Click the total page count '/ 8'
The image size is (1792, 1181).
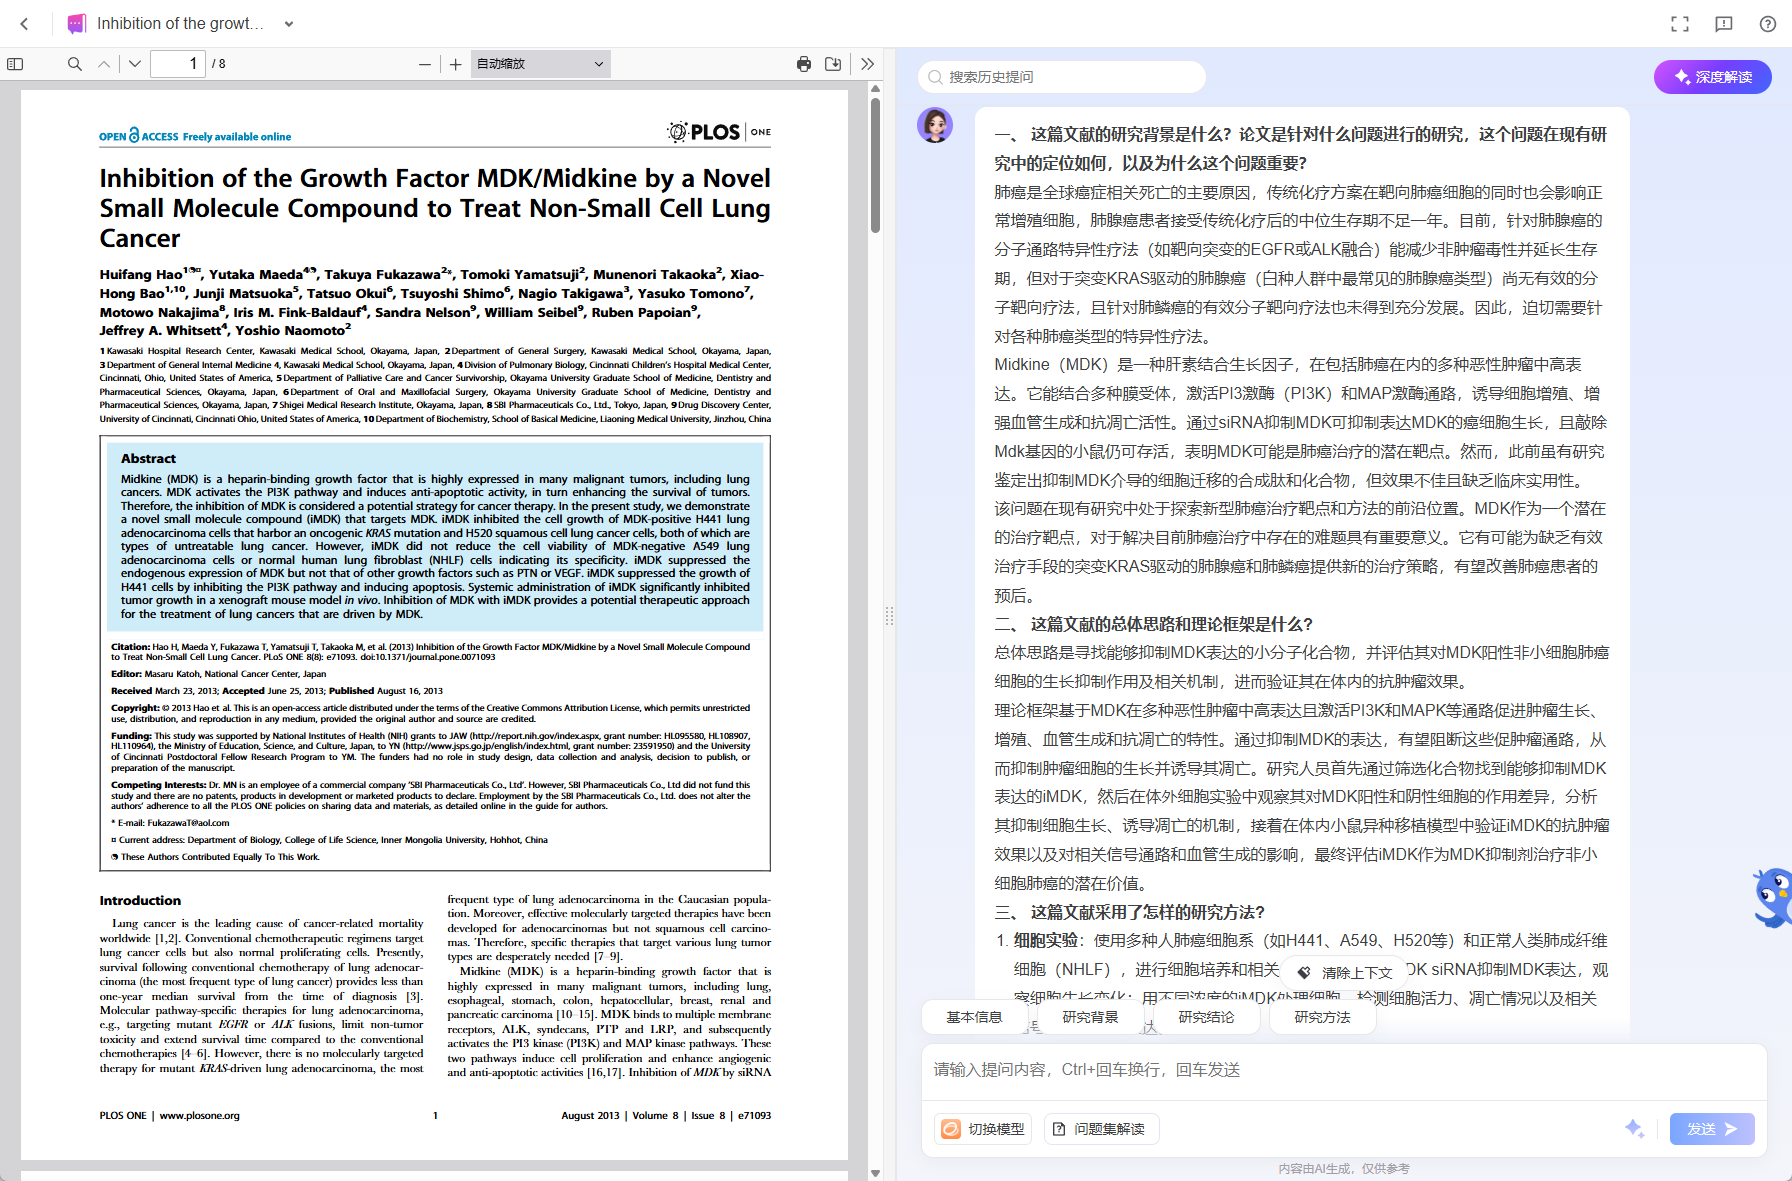(x=219, y=64)
